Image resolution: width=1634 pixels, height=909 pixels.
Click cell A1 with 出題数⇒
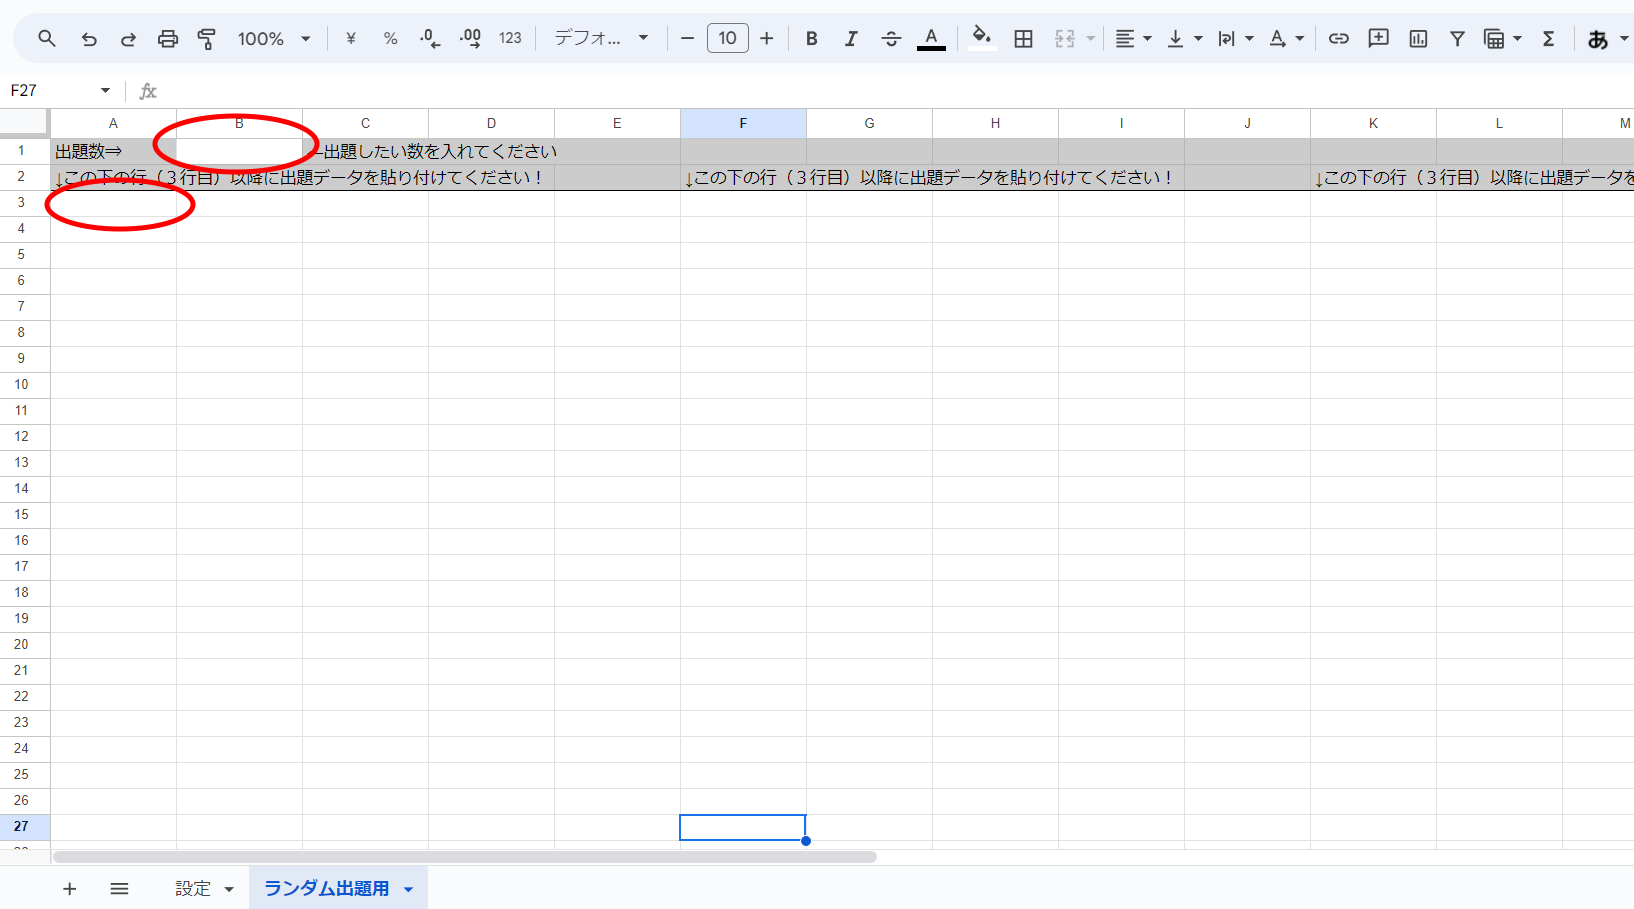[x=113, y=151]
